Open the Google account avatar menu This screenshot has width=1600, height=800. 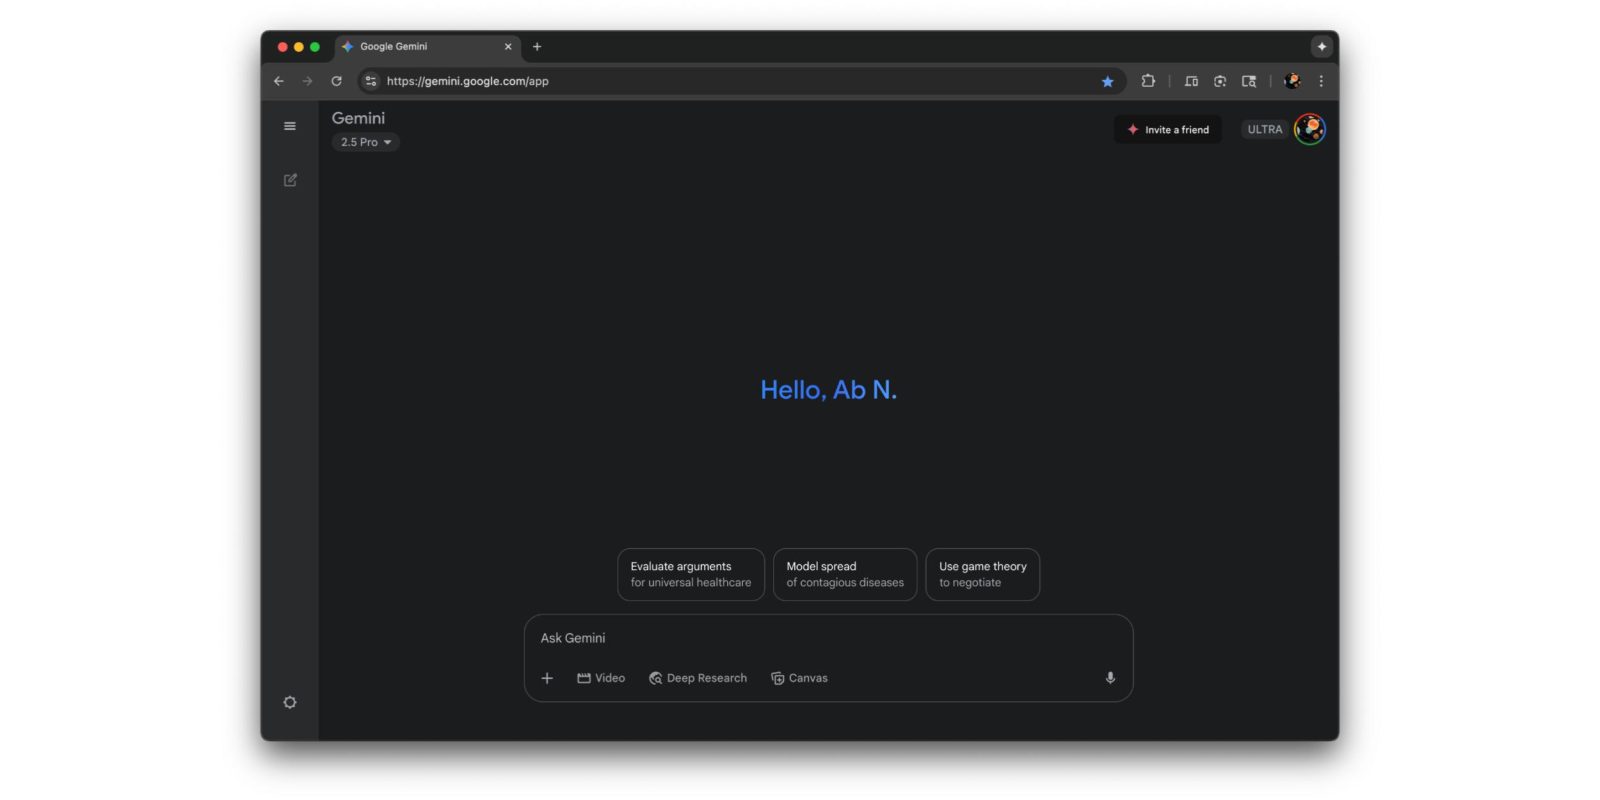(x=1309, y=129)
